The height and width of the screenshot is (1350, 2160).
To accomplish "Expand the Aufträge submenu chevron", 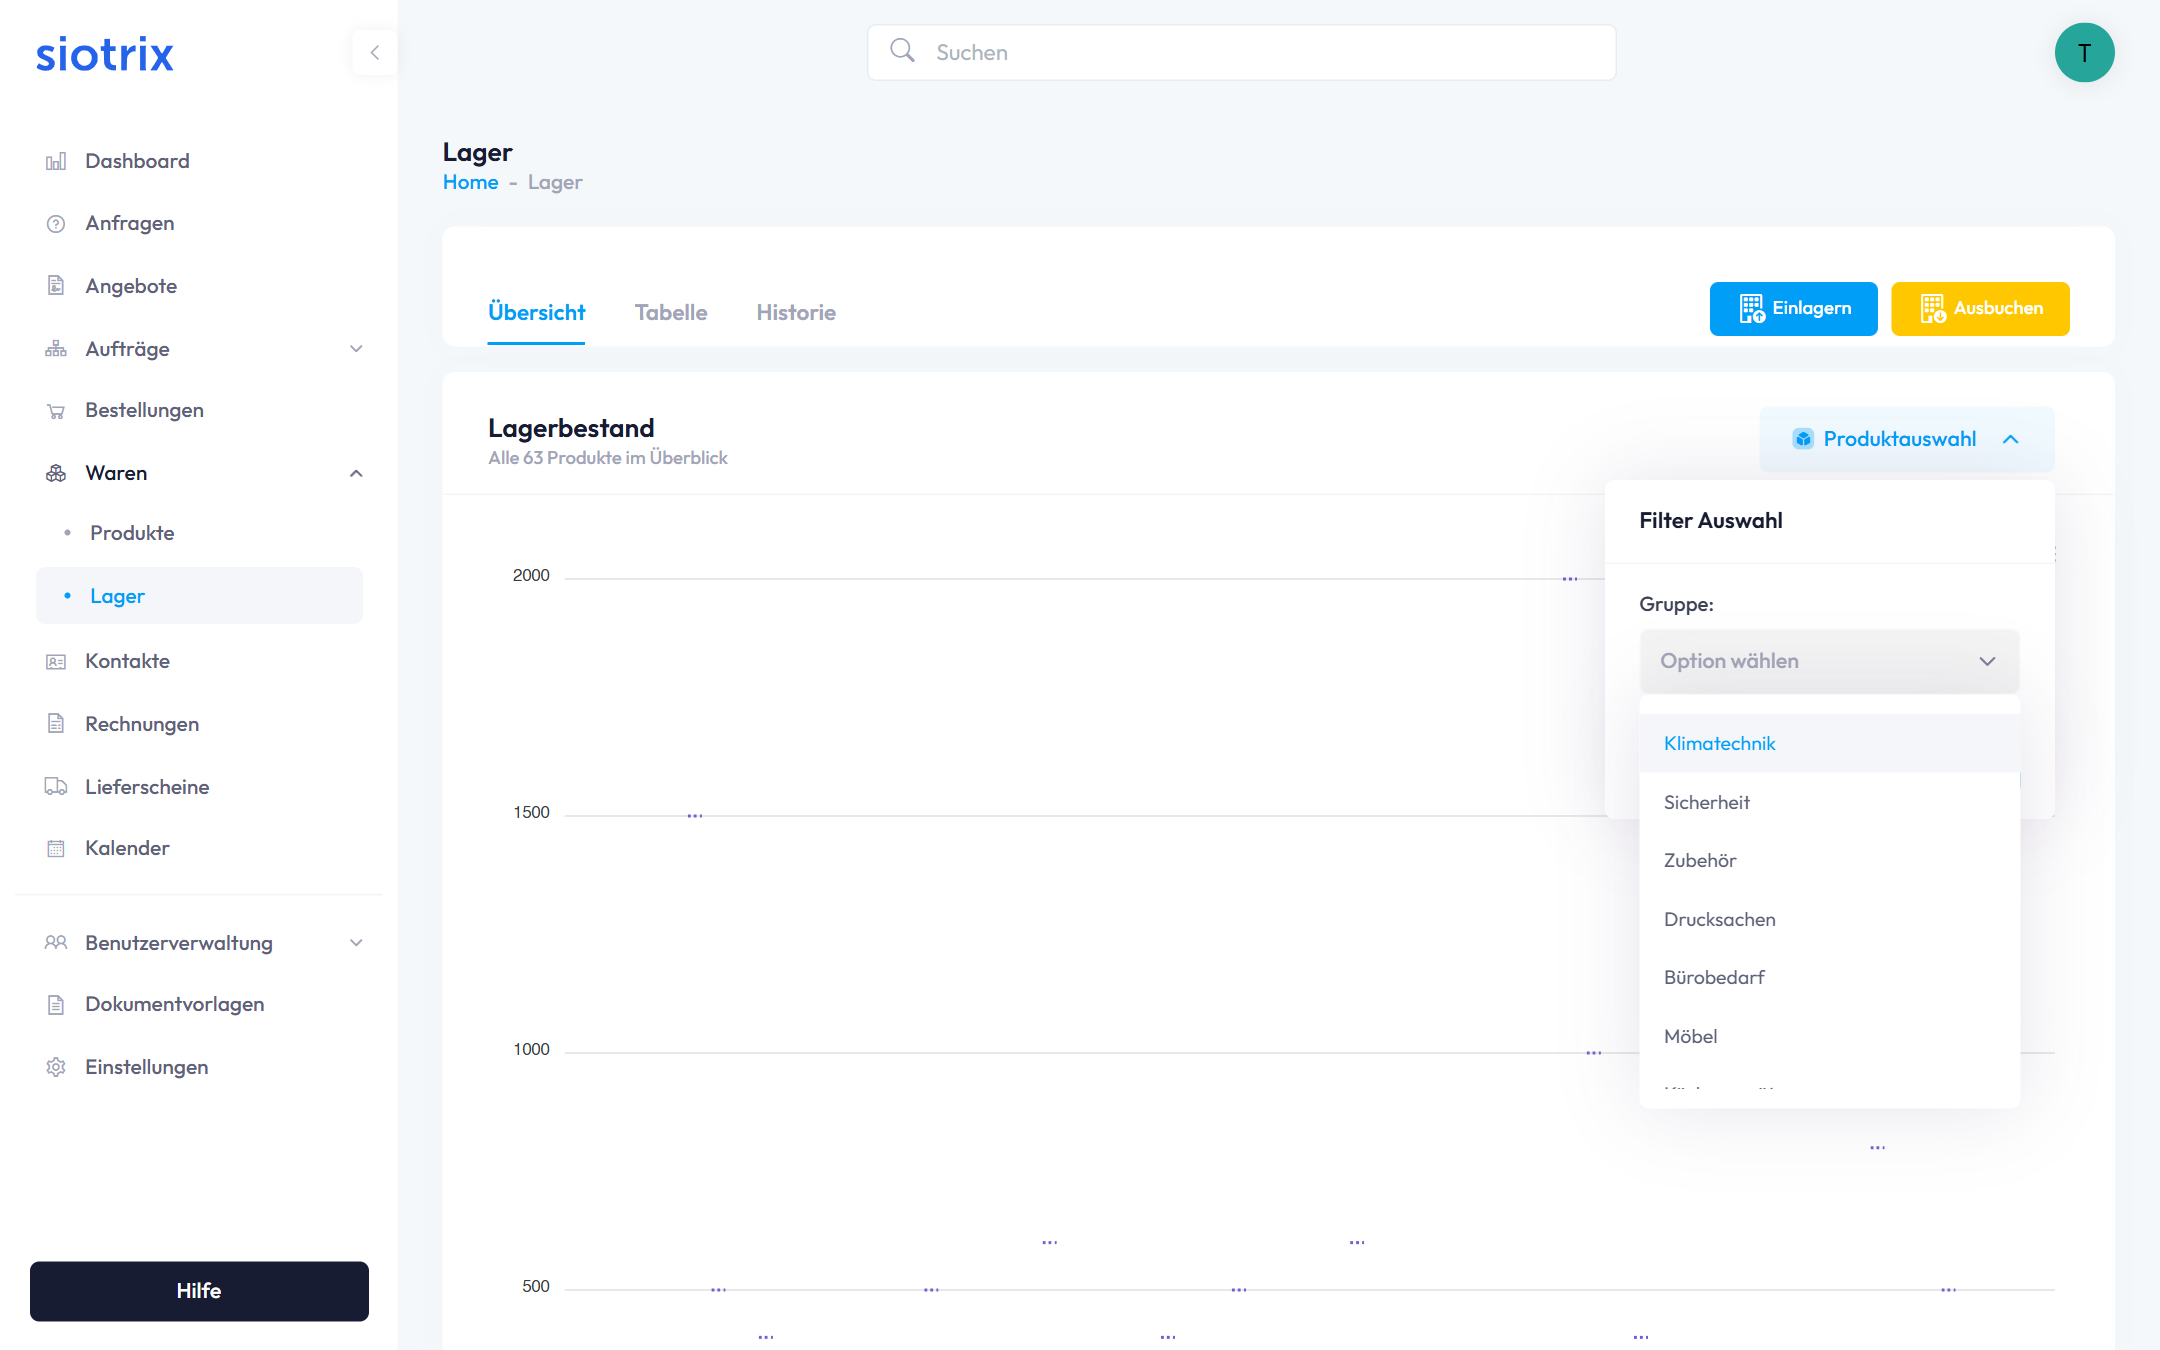I will (x=356, y=349).
